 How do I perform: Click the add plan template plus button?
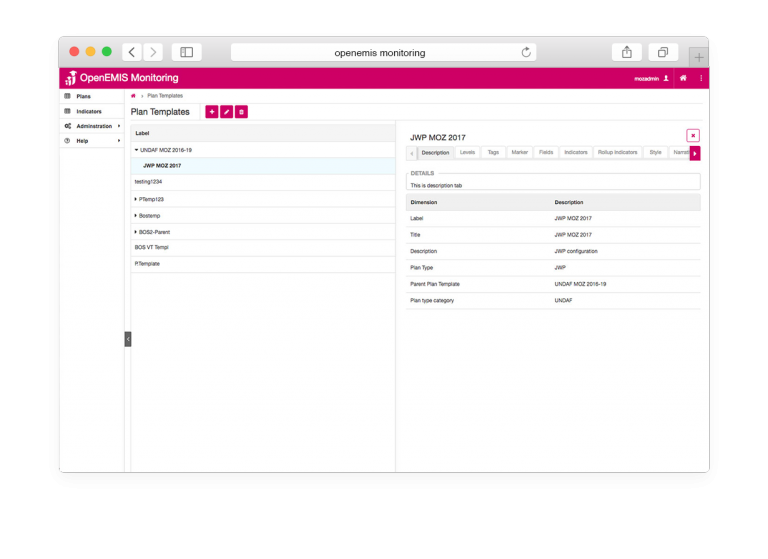tap(211, 112)
